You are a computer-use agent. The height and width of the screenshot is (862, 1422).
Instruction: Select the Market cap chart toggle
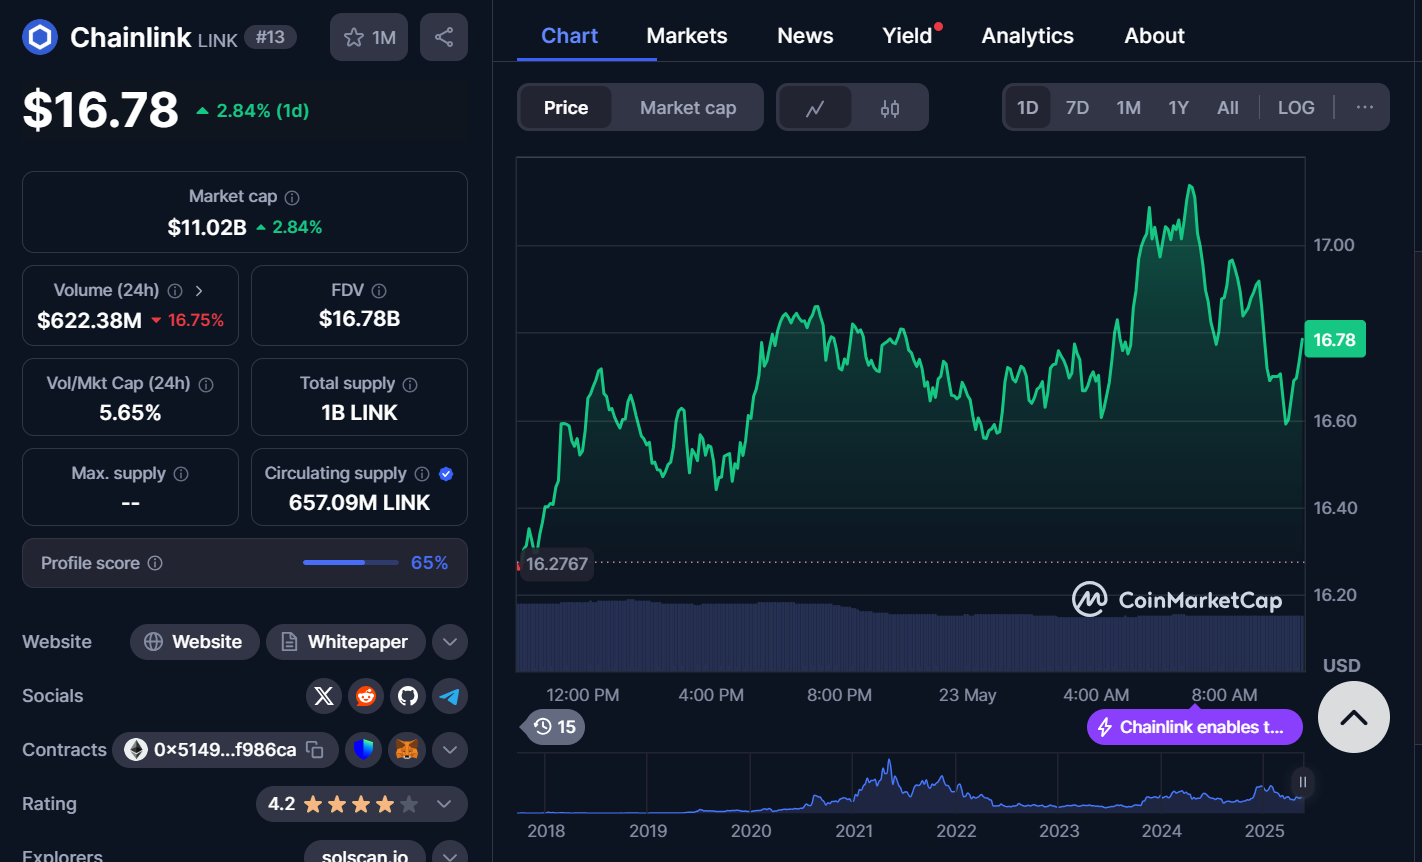688,108
